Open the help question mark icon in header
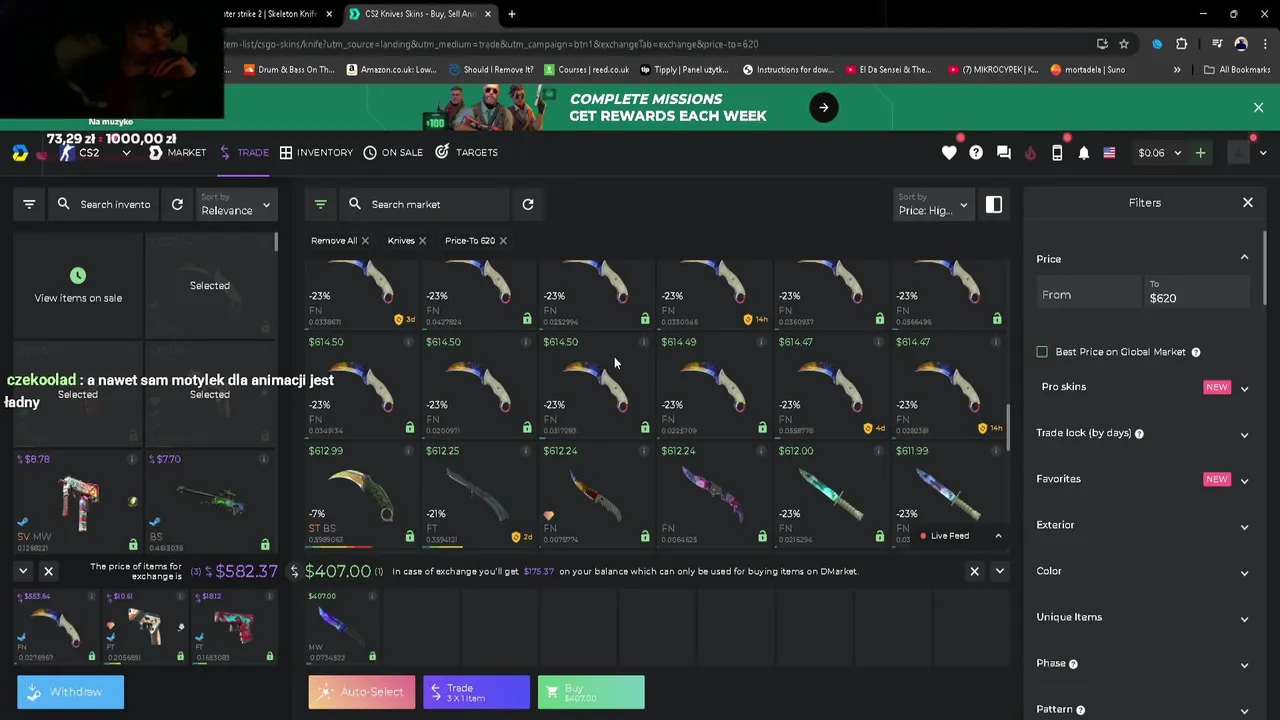The width and height of the screenshot is (1280, 720). click(x=976, y=152)
